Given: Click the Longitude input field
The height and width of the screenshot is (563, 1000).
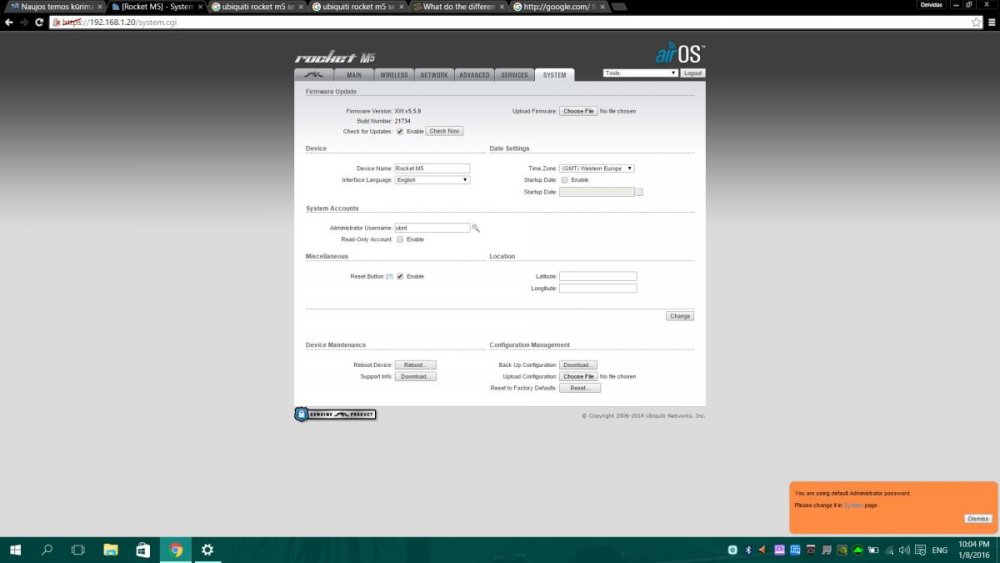Looking at the screenshot, I should click(598, 288).
